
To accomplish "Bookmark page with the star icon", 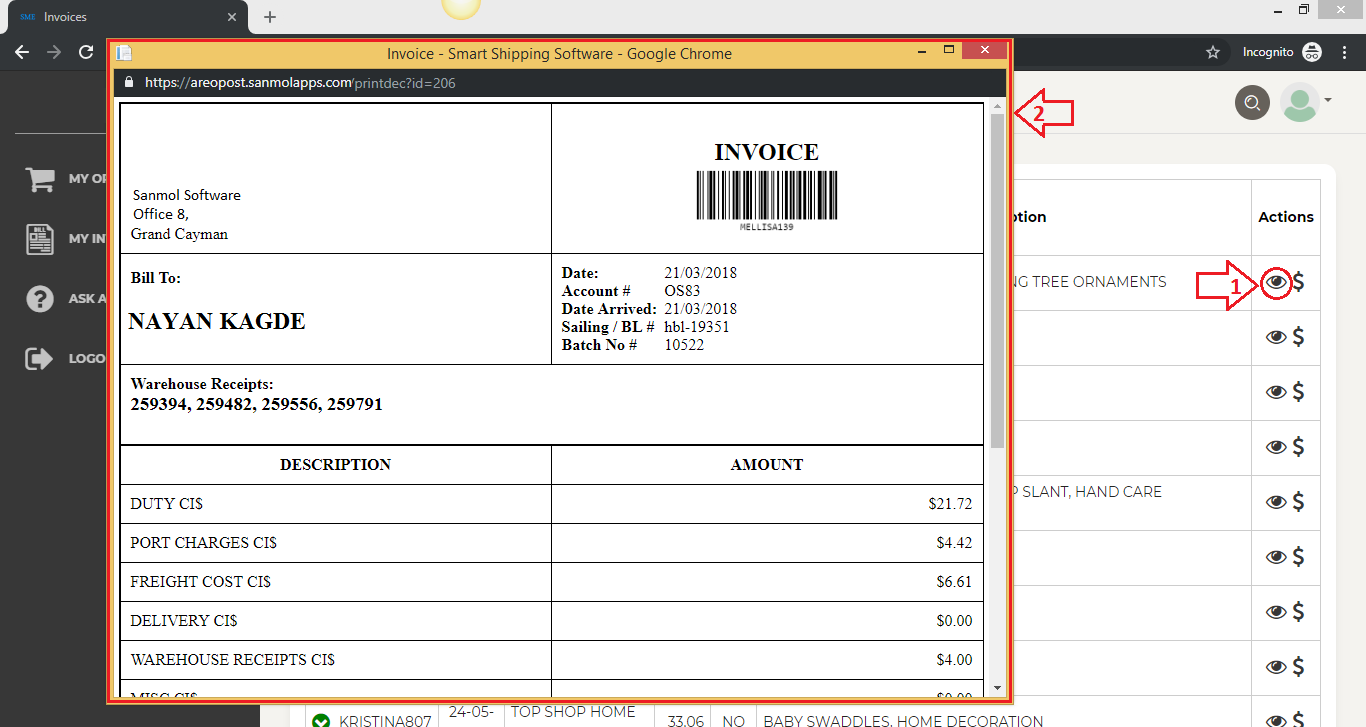I will [1213, 52].
